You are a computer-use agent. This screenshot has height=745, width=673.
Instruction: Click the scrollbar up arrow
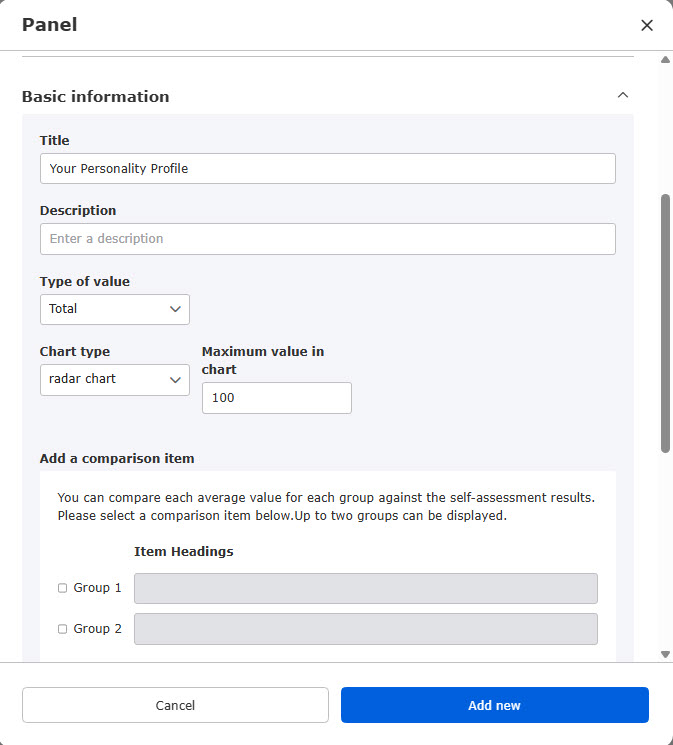[666, 60]
